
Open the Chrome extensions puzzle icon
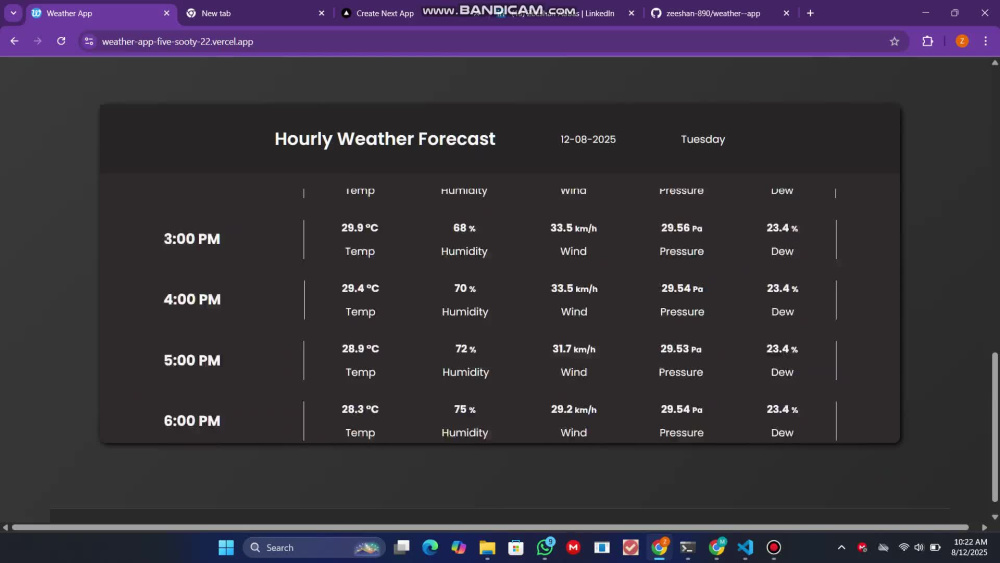(927, 41)
